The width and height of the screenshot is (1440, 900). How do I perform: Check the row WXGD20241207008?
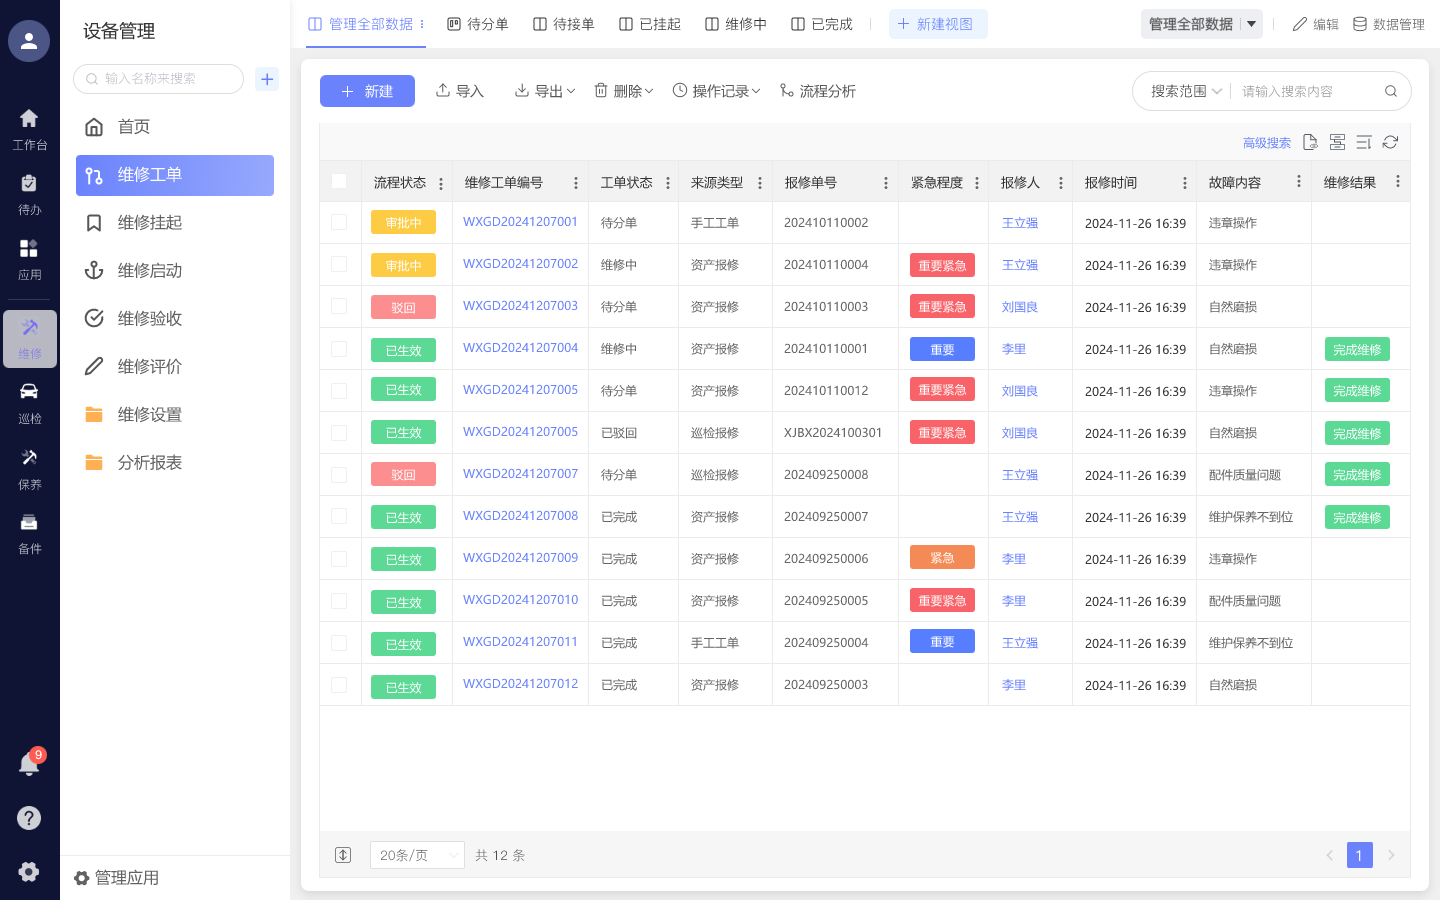click(x=339, y=516)
